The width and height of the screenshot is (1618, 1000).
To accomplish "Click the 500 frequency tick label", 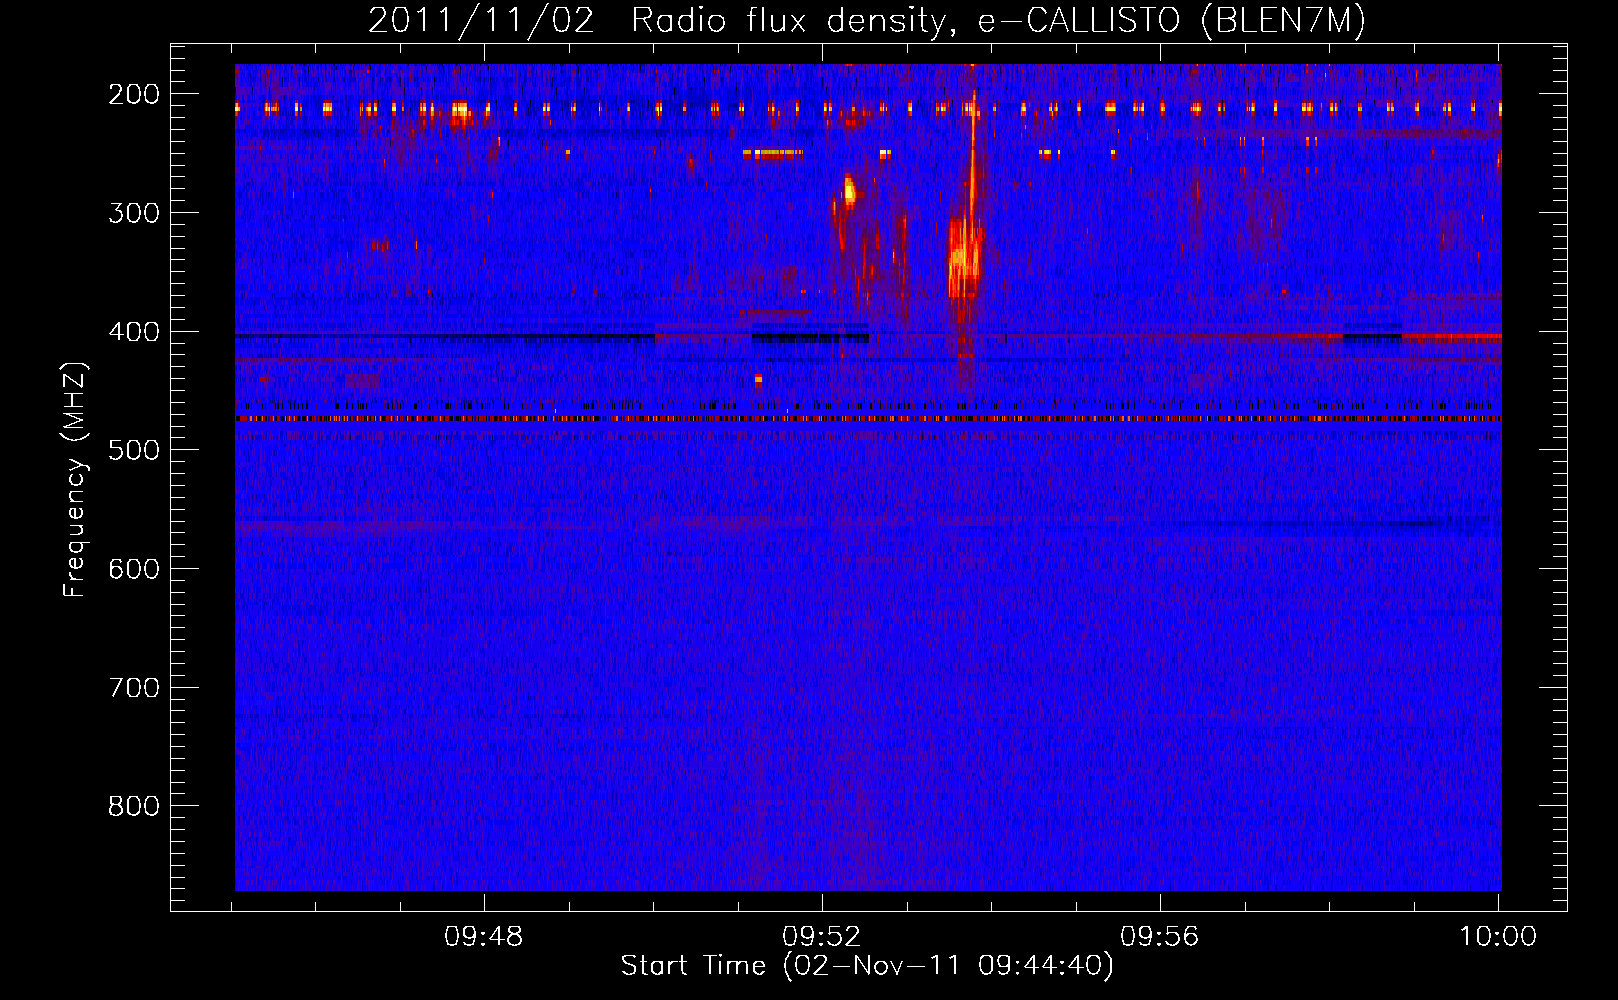I will [x=133, y=450].
